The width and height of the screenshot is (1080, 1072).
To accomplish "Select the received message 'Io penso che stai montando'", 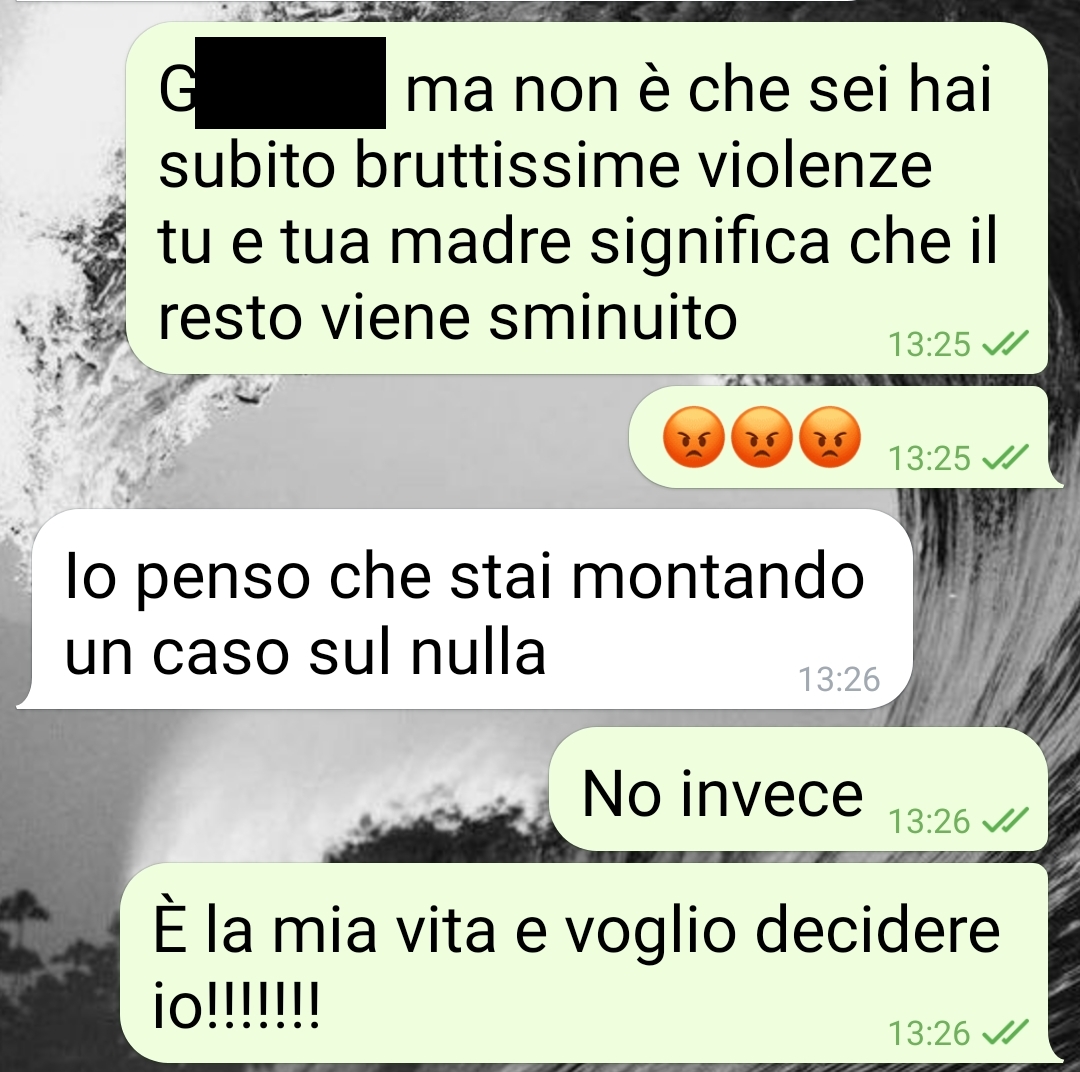I will tap(465, 609).
